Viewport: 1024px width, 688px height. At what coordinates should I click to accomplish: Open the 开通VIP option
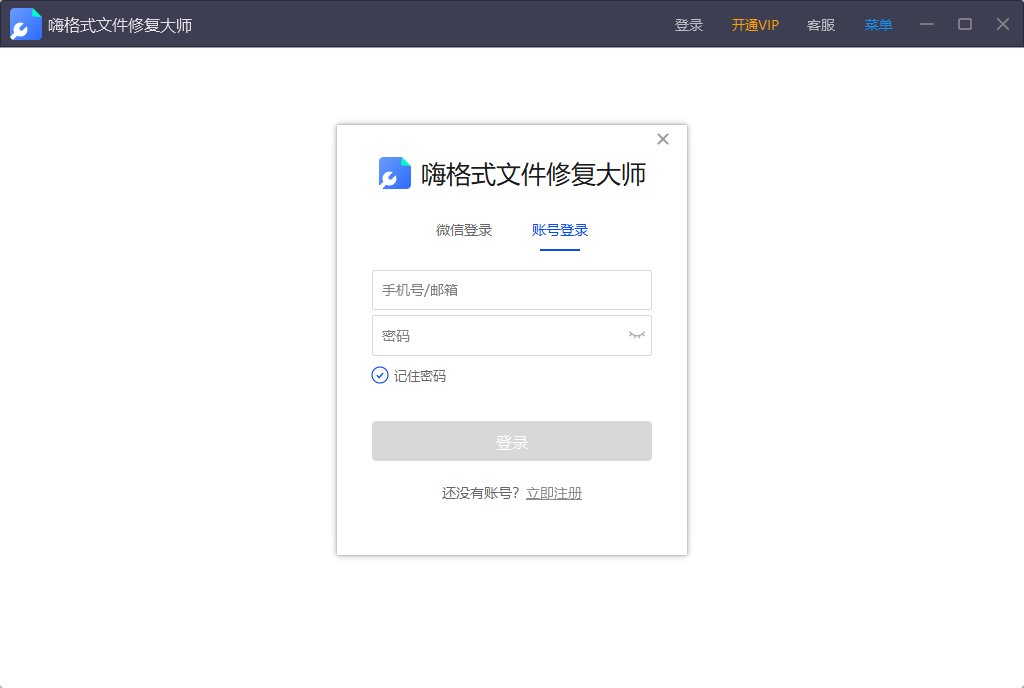point(755,25)
